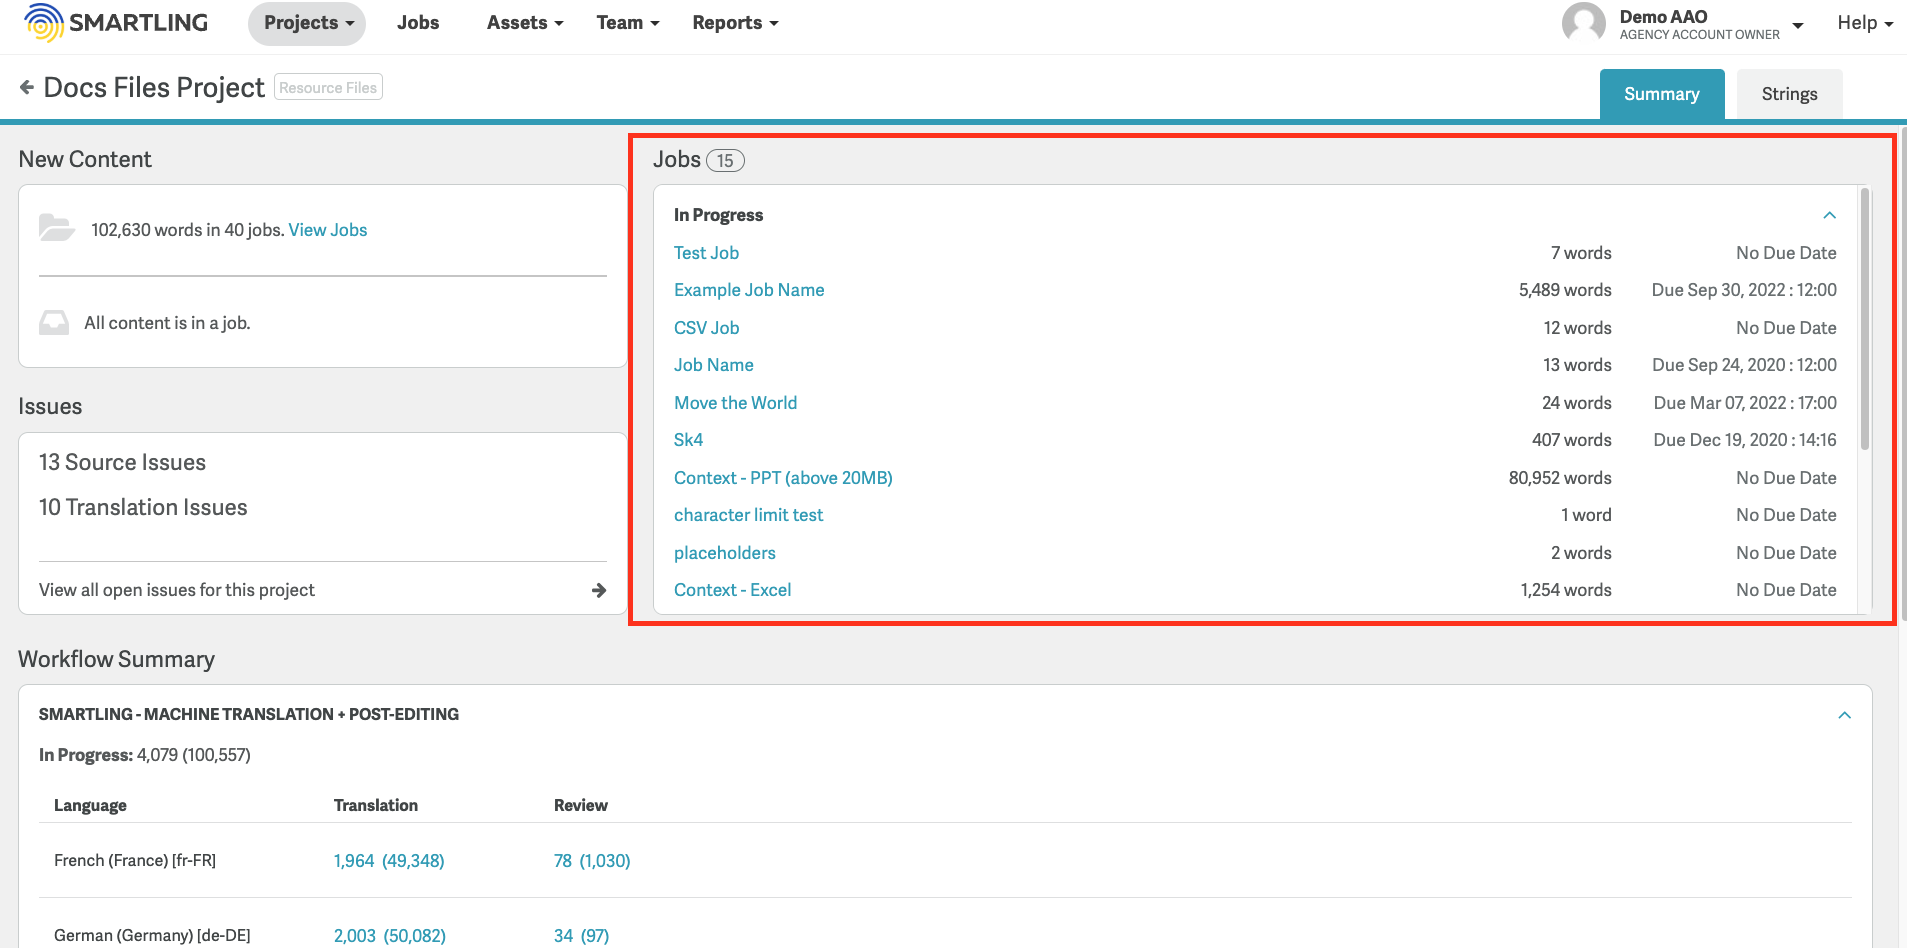Click the German (Germany) [de-DE] row label
1907x948 pixels.
point(152,936)
